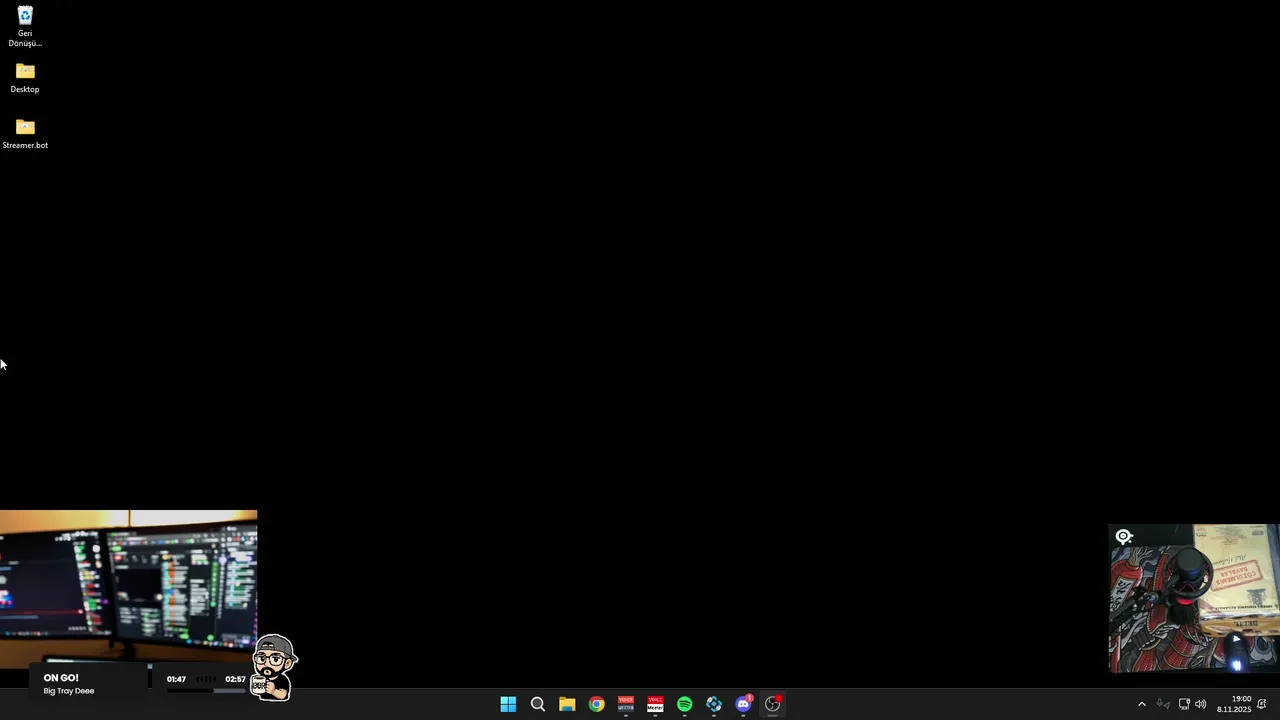The height and width of the screenshot is (720, 1280).
Task: Click the webcam overlay target icon
Action: tap(1124, 537)
